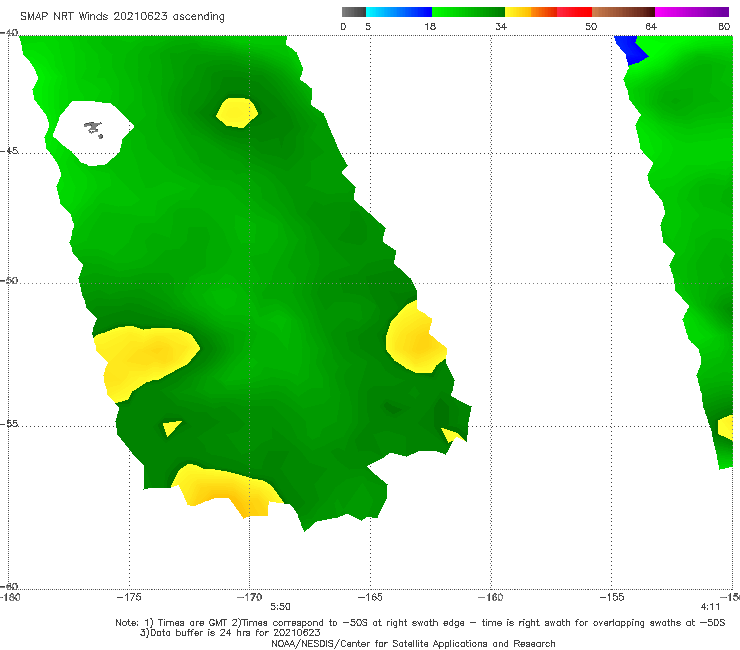Image resolution: width=740 pixels, height=650 pixels.
Task: Click the '5' label under the color bar
Action: coord(368,26)
